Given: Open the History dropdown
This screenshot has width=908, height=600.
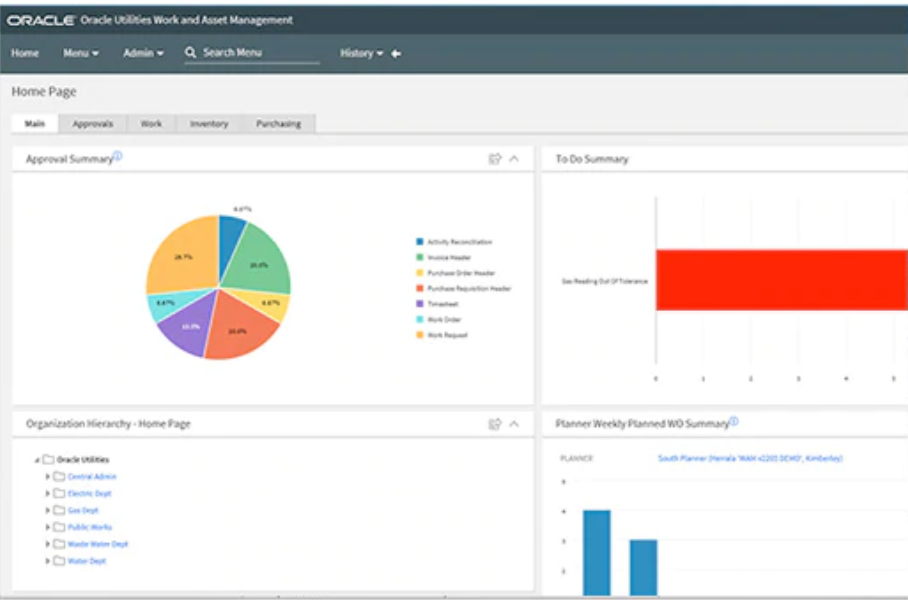Looking at the screenshot, I should pyautogui.click(x=361, y=53).
